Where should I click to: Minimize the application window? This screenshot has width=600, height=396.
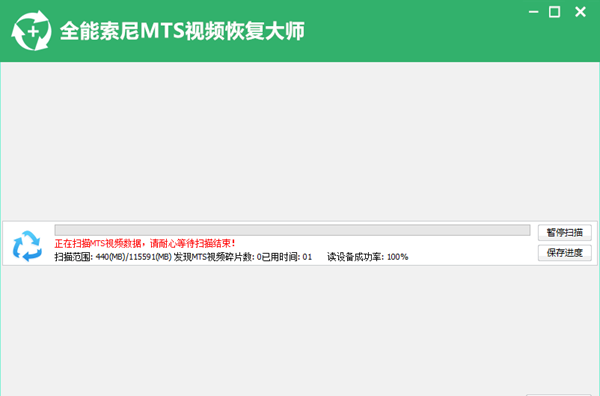tap(533, 12)
